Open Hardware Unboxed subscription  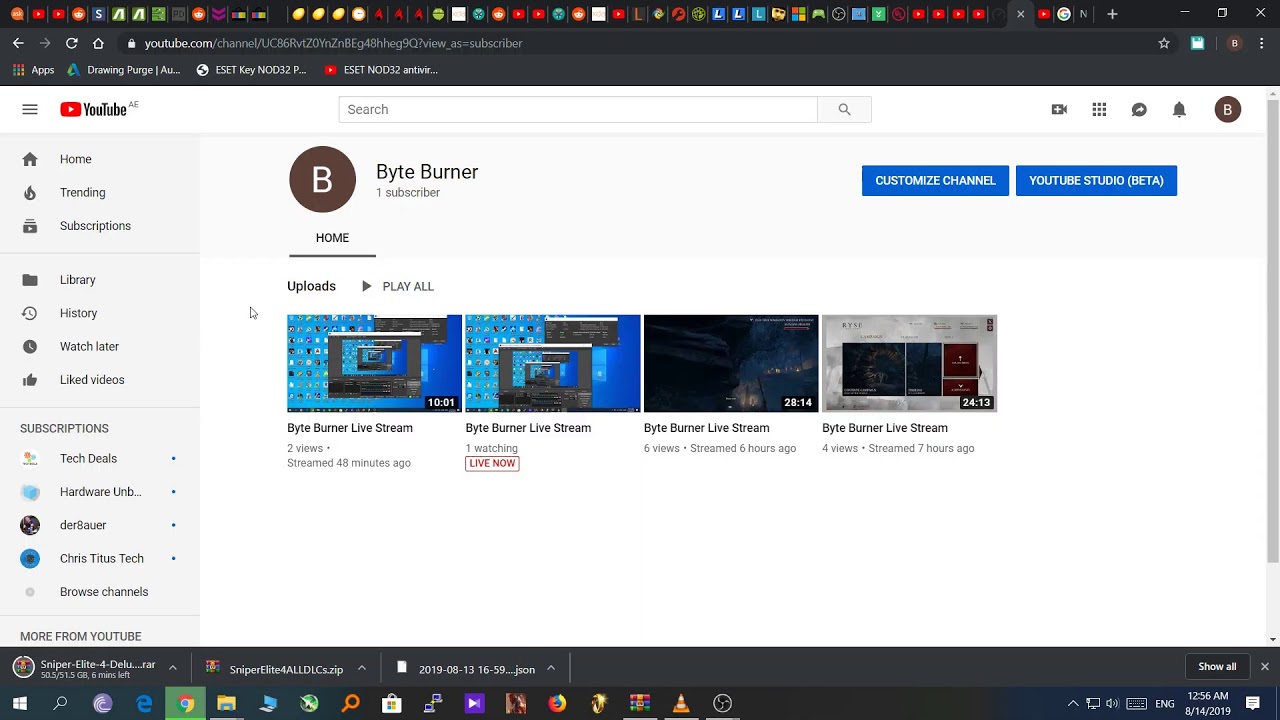click(x=100, y=492)
